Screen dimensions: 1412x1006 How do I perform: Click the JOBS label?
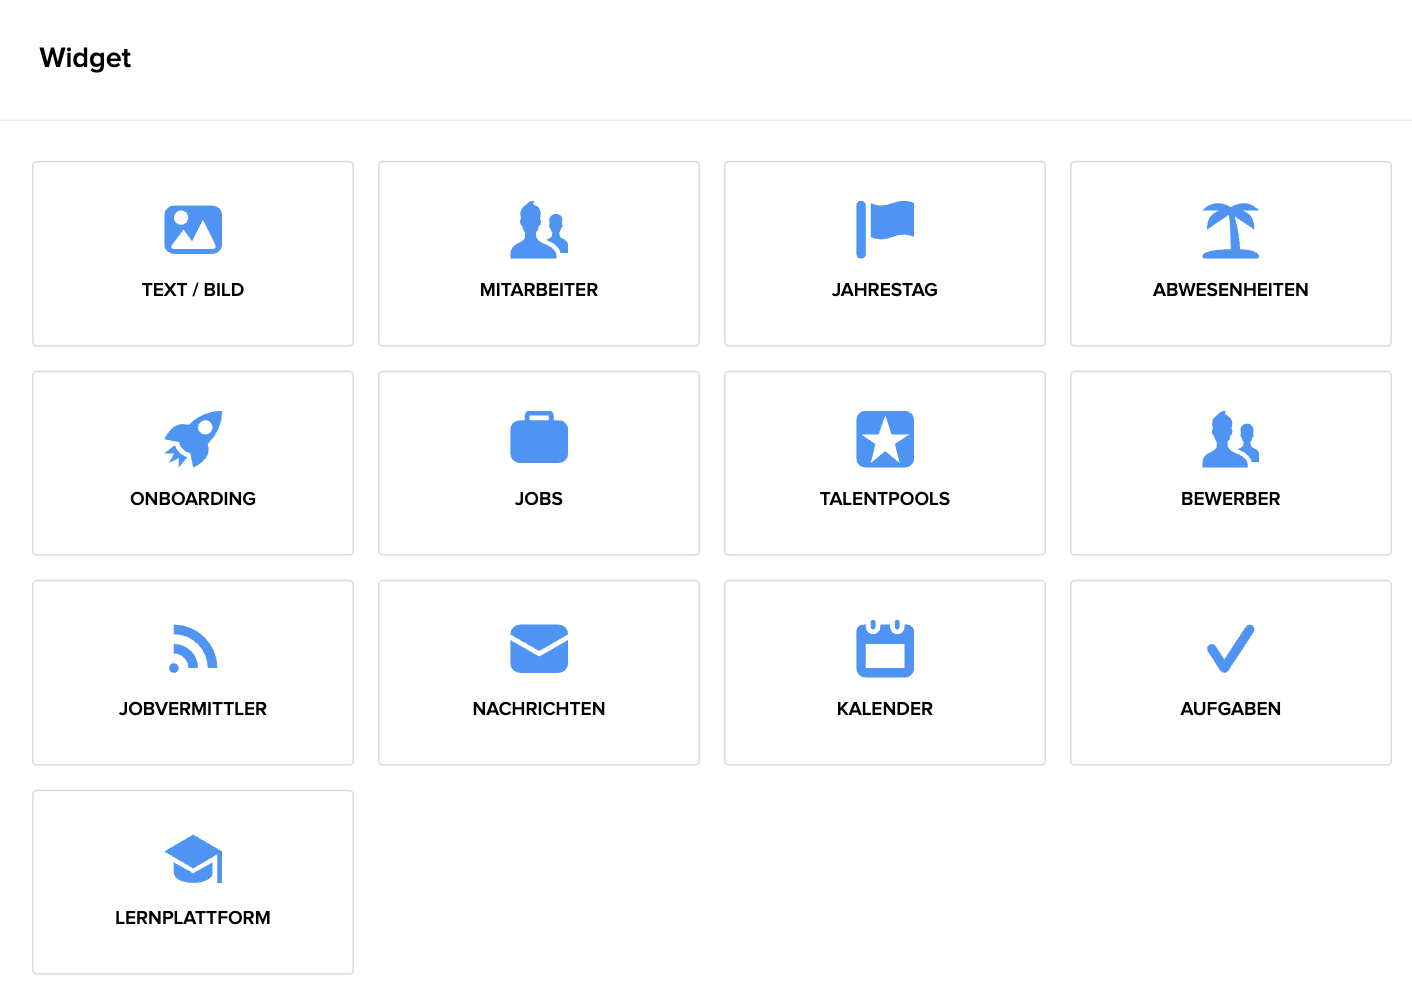click(x=539, y=499)
